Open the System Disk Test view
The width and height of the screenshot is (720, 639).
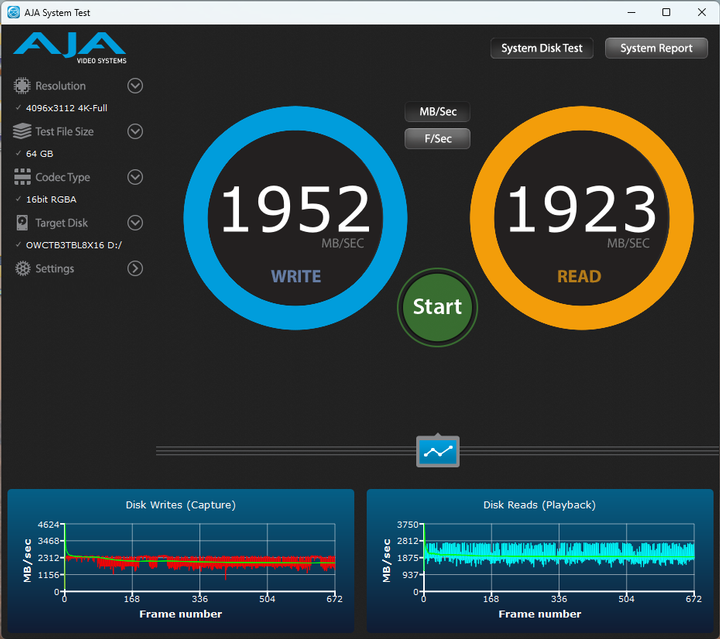pyautogui.click(x=542, y=48)
